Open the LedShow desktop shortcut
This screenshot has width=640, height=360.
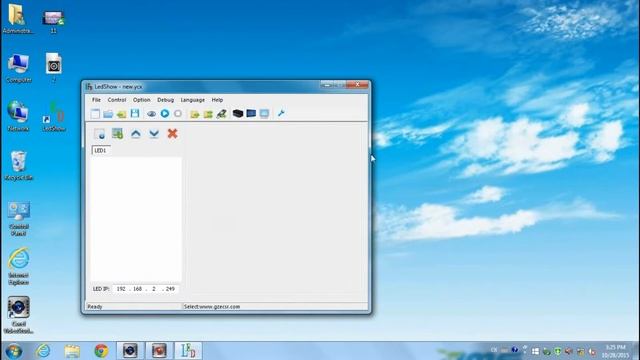(54, 117)
